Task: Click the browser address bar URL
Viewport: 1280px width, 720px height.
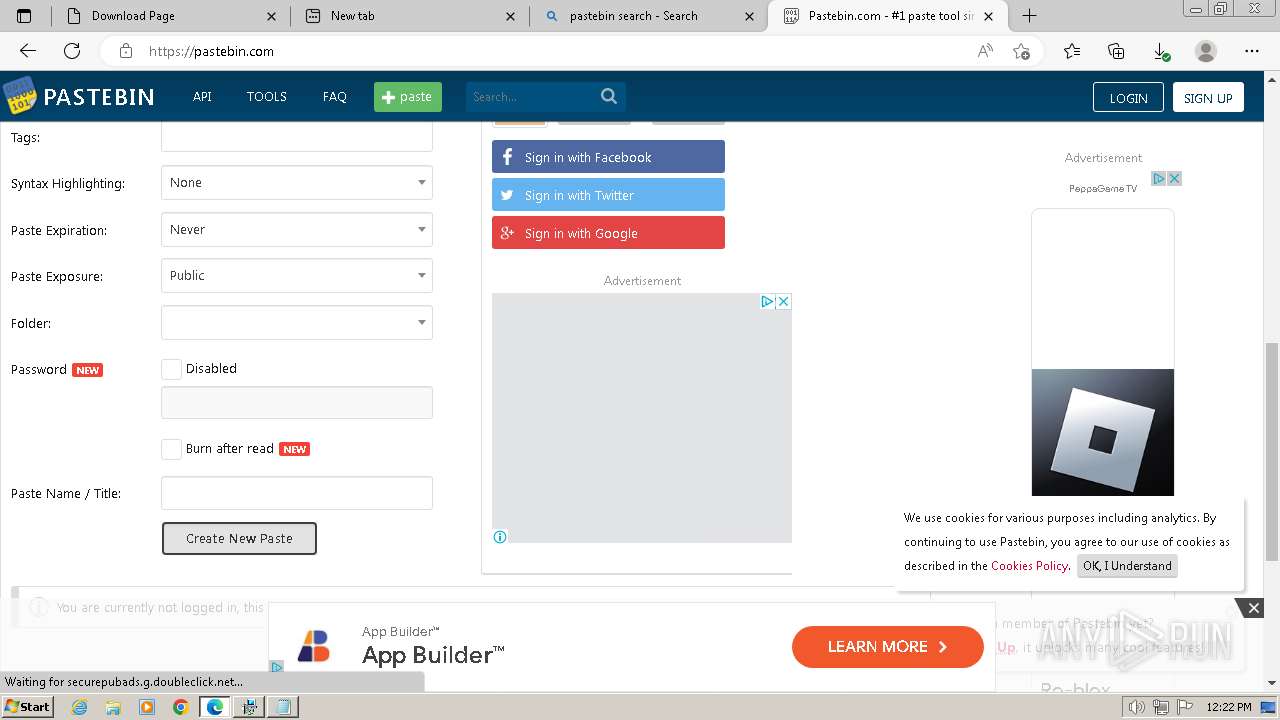Action: 211,51
